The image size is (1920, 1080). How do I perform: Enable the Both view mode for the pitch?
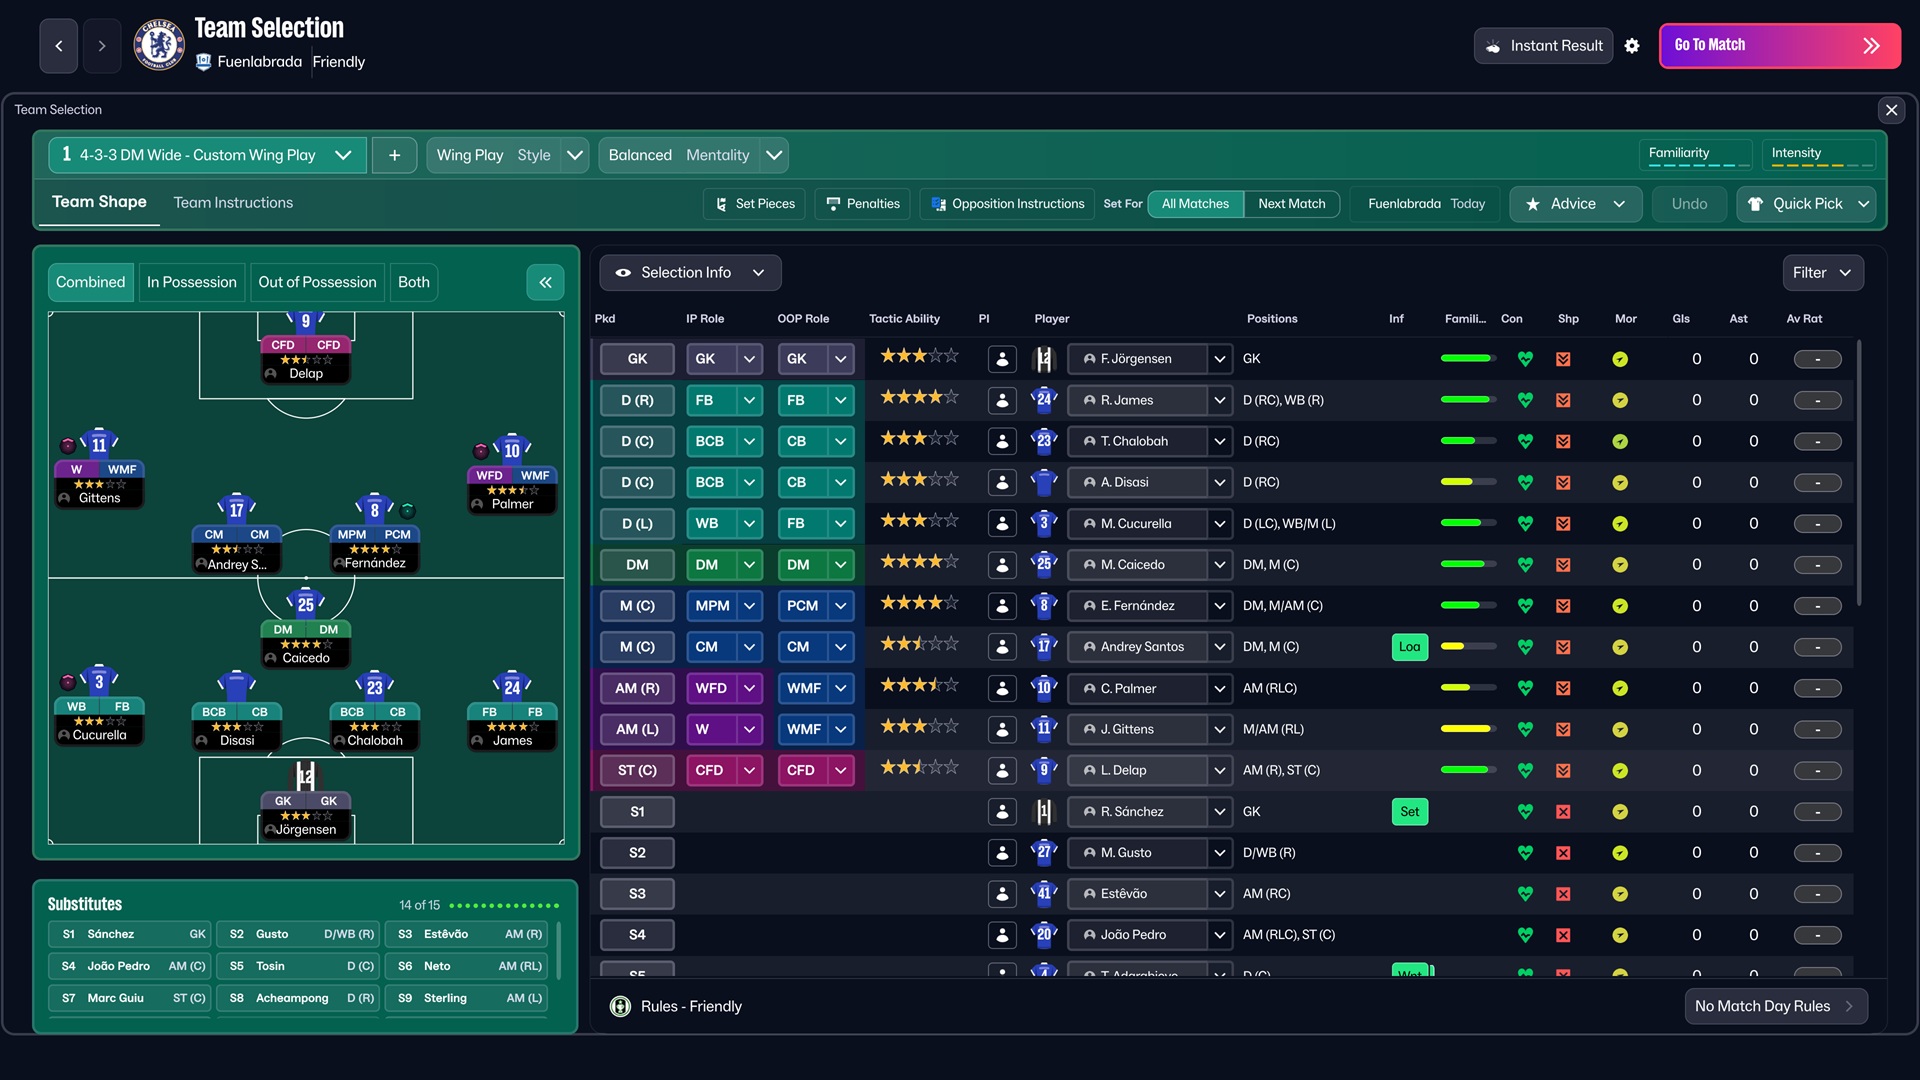pyautogui.click(x=413, y=282)
